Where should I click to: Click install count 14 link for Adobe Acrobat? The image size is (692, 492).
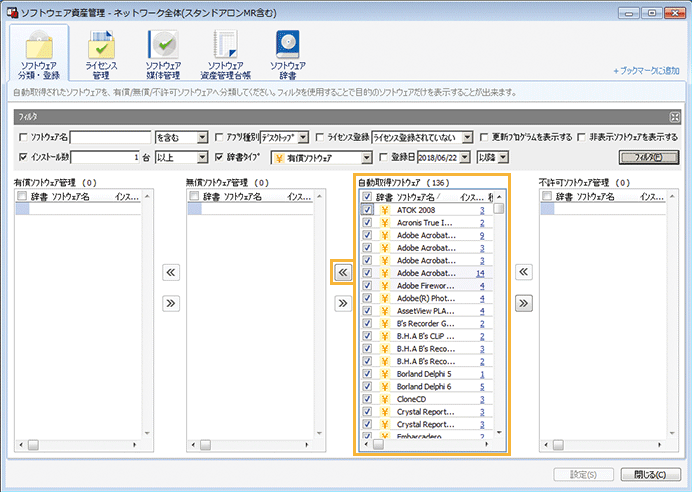tap(480, 273)
